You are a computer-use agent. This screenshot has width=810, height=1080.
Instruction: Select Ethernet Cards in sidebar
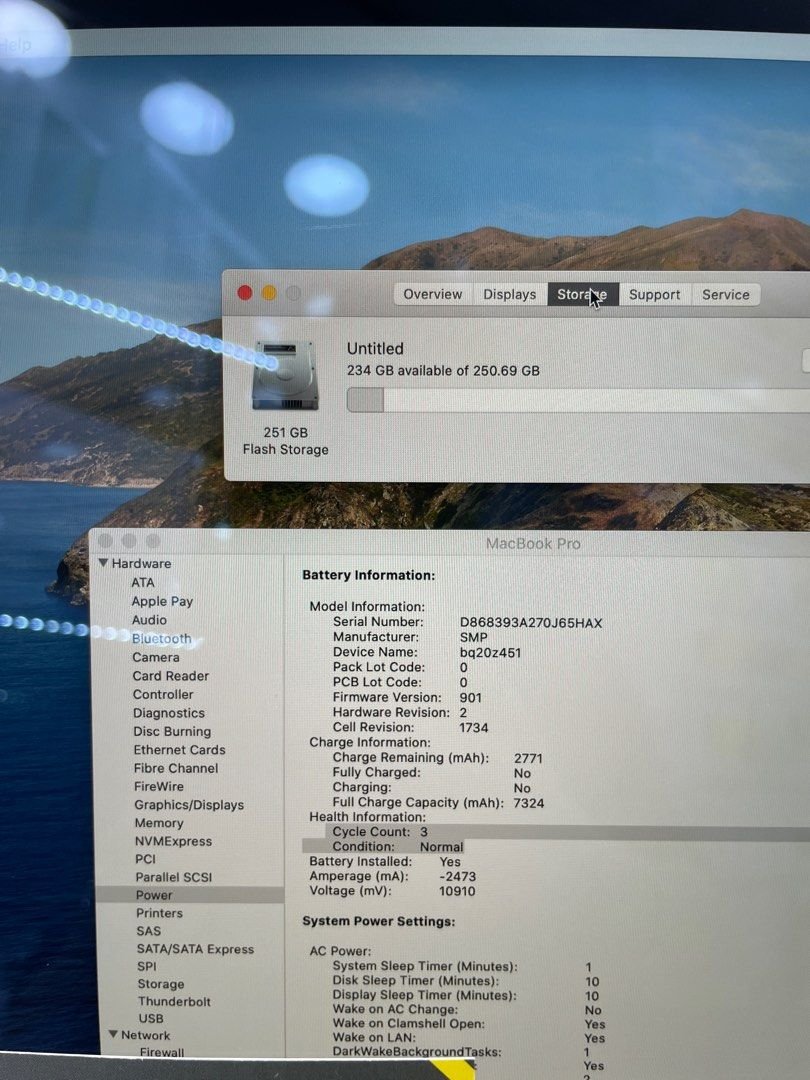tap(180, 749)
